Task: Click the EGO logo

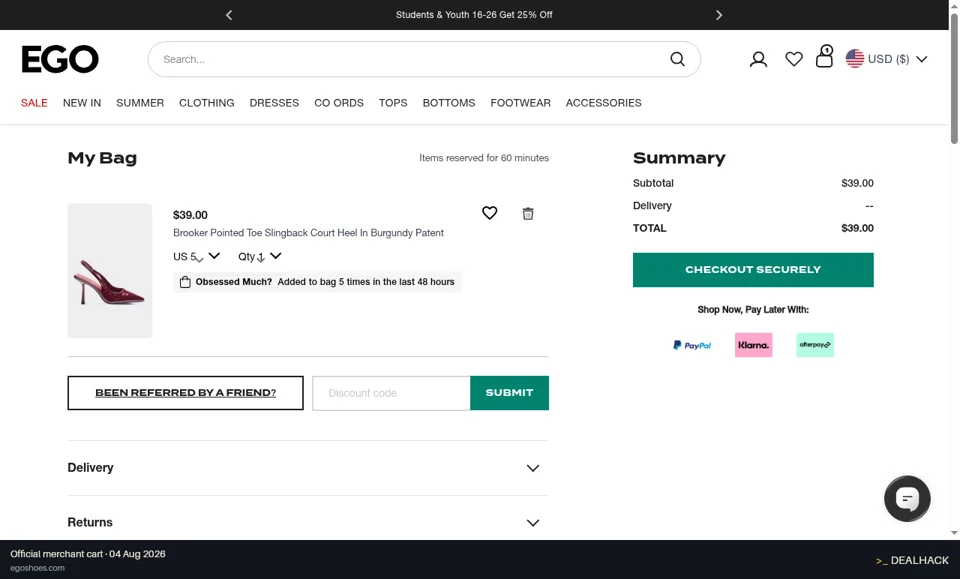Action: (60, 59)
